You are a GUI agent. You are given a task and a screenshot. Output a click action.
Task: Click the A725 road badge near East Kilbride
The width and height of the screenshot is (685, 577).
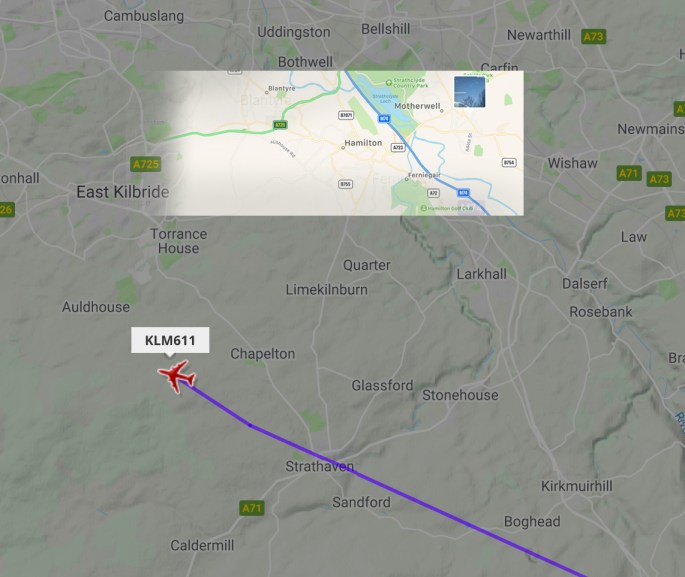tap(145, 164)
